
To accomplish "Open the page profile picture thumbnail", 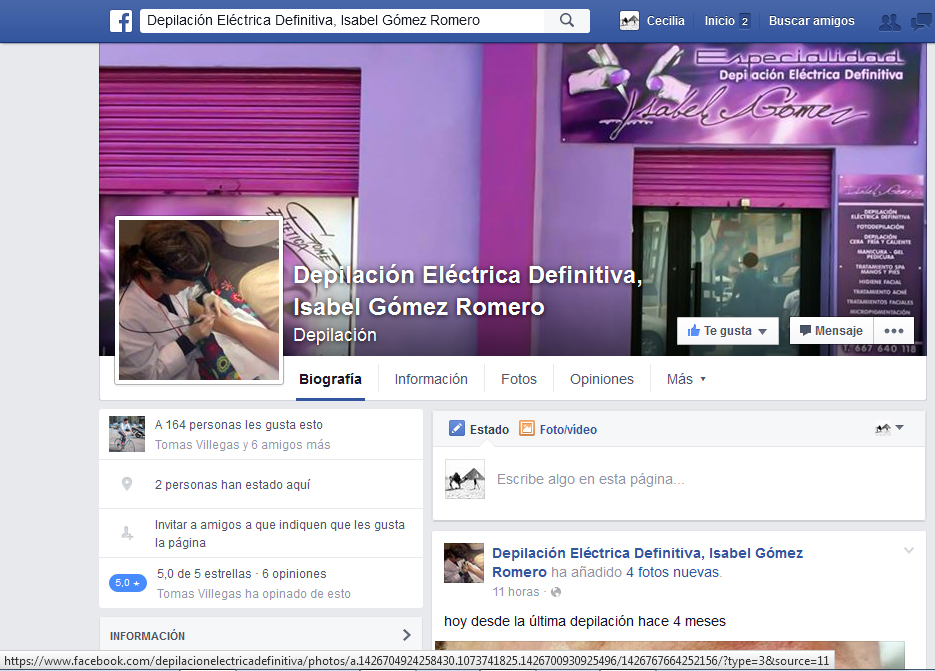I will 199,299.
